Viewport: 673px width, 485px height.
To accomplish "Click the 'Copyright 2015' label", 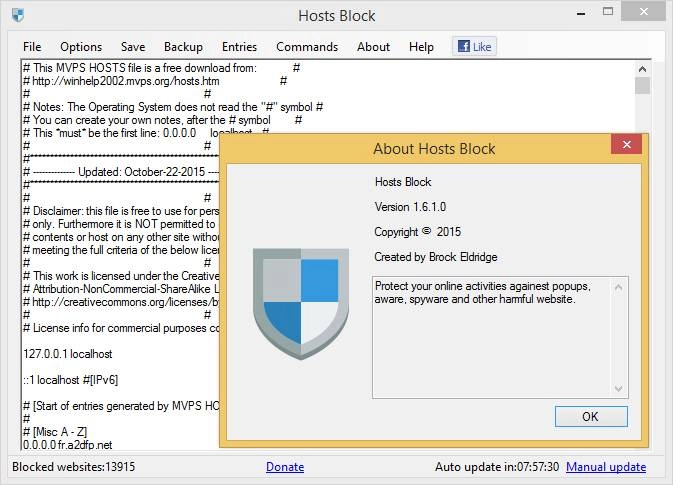I will (418, 232).
